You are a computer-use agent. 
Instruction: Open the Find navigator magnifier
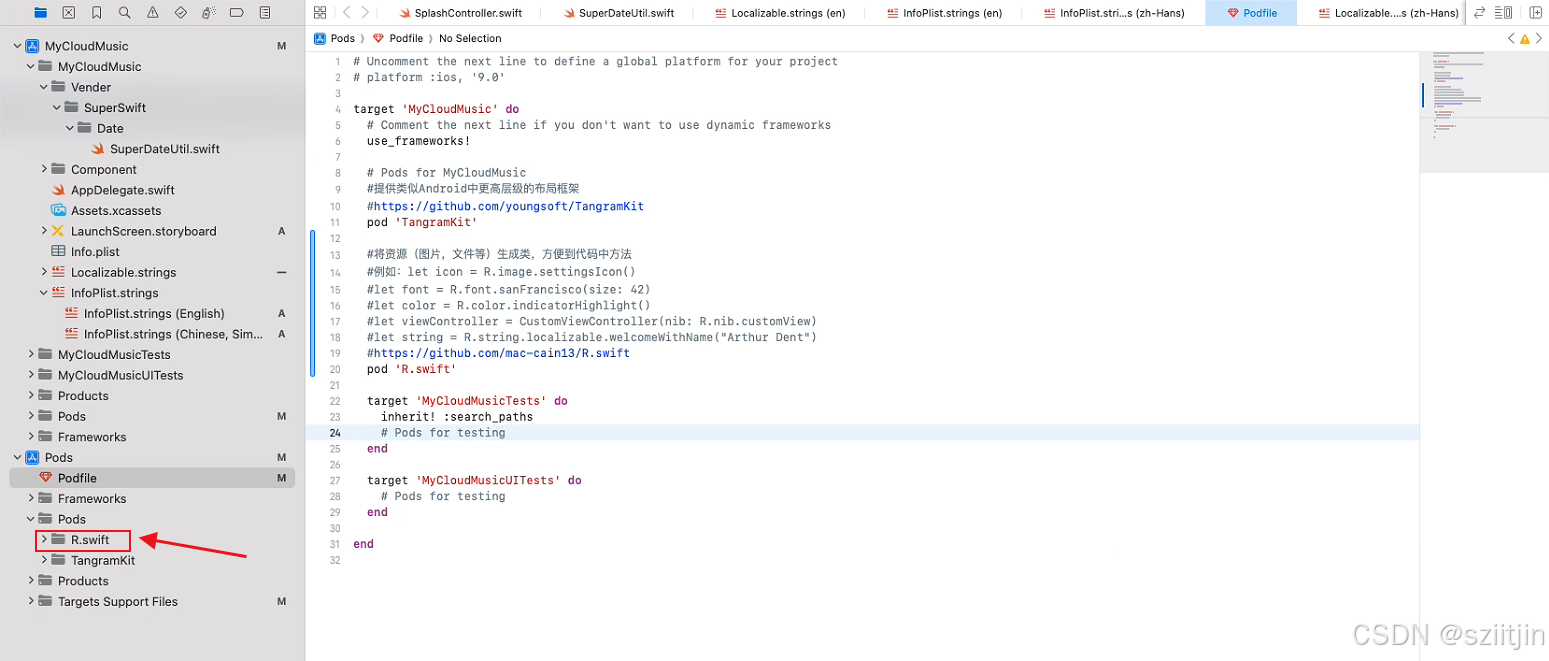pos(124,13)
